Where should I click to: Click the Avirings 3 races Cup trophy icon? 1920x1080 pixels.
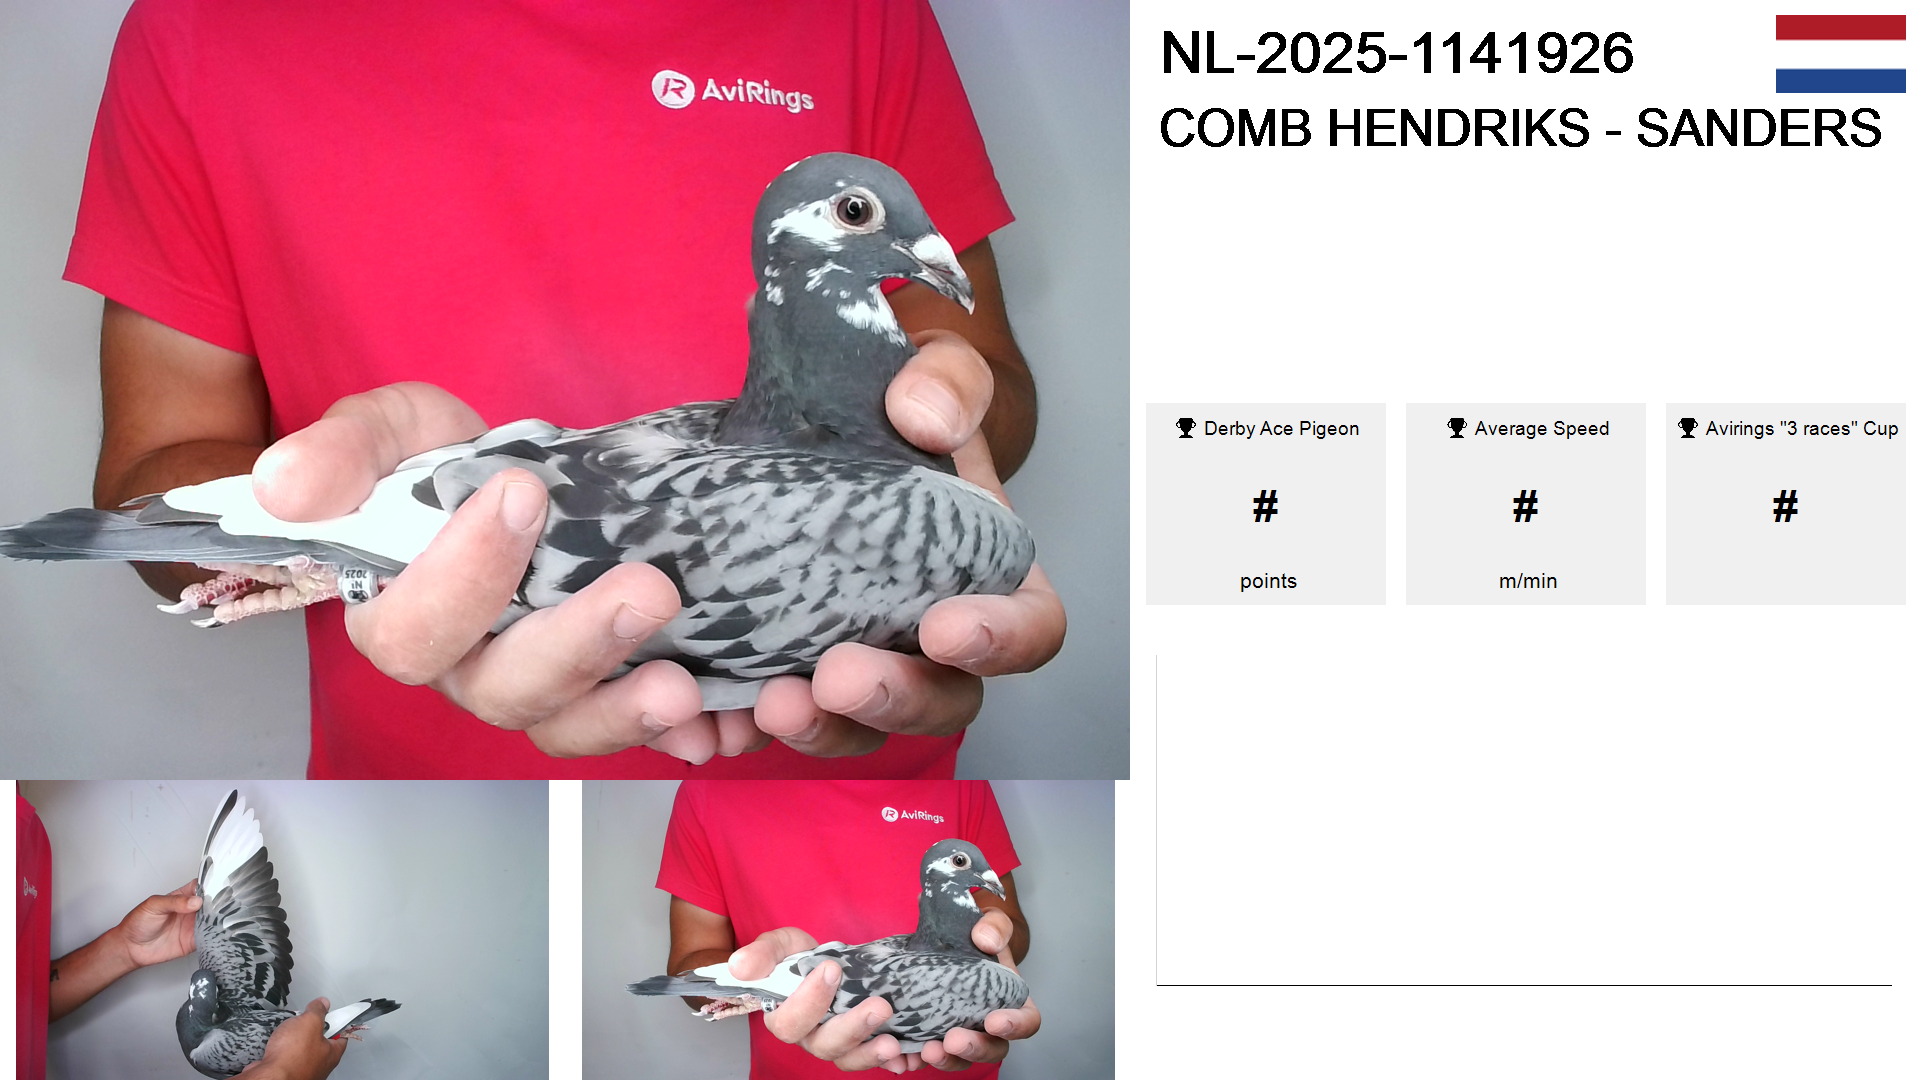[1688, 428]
